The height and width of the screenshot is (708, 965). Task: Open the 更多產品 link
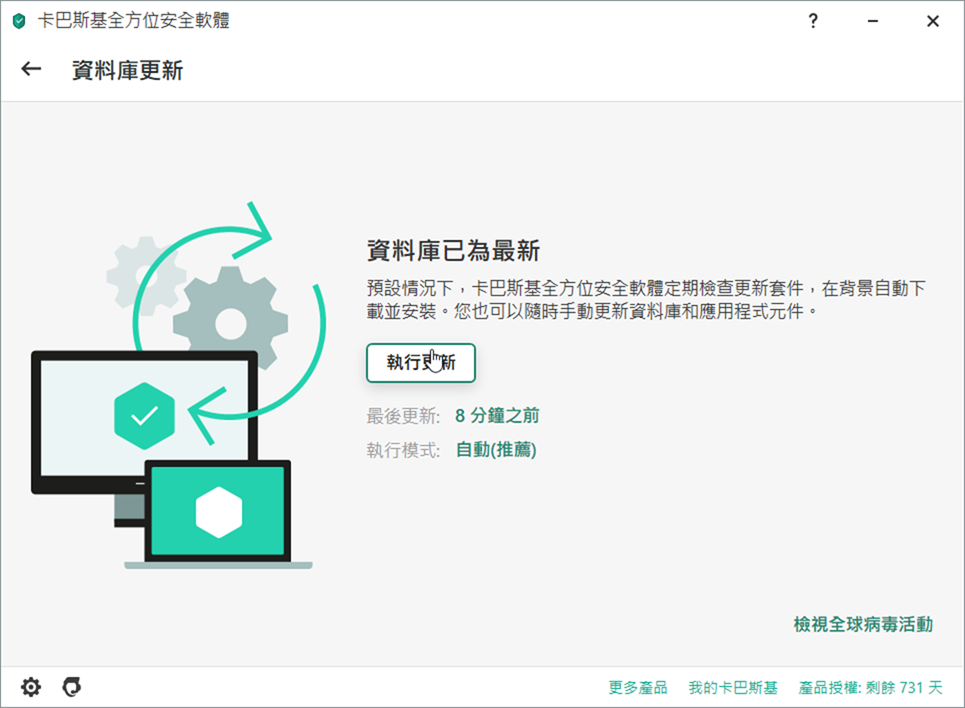click(x=637, y=688)
